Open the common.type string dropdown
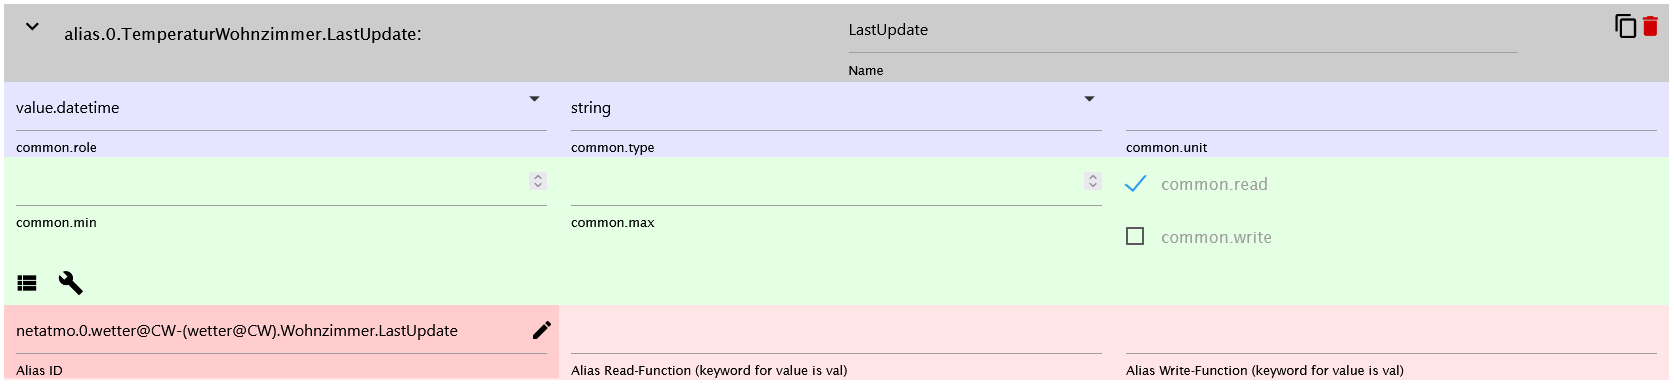Image resolution: width=1674 pixels, height=384 pixels. click(x=836, y=108)
